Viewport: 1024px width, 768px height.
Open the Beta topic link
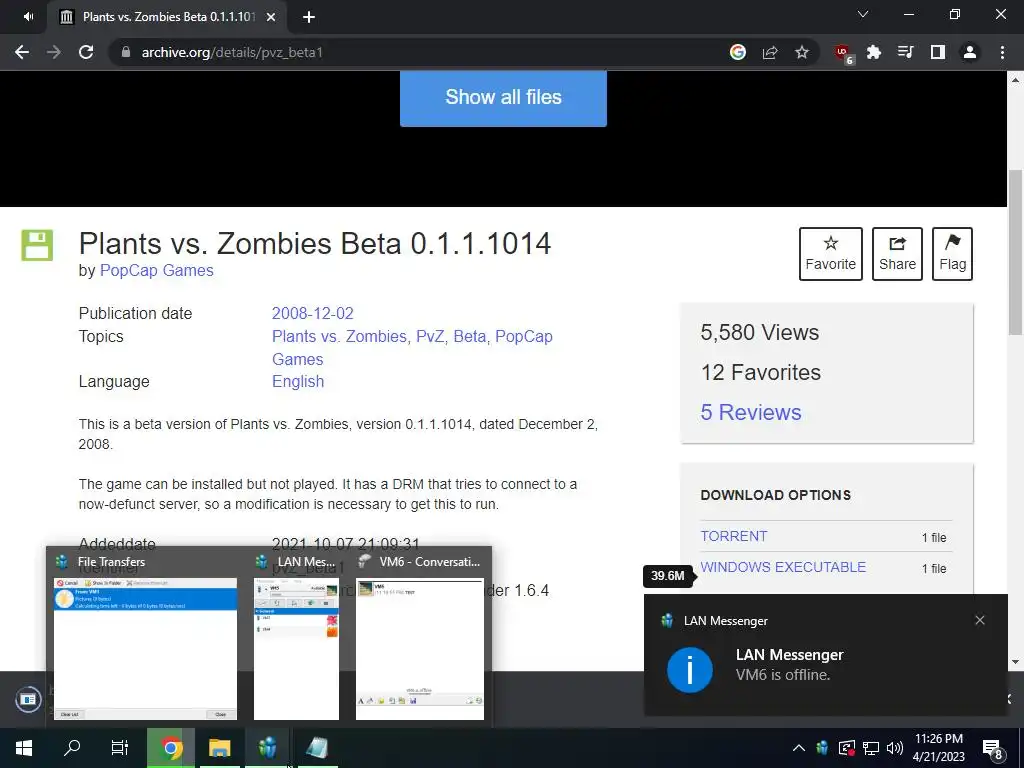pos(470,336)
